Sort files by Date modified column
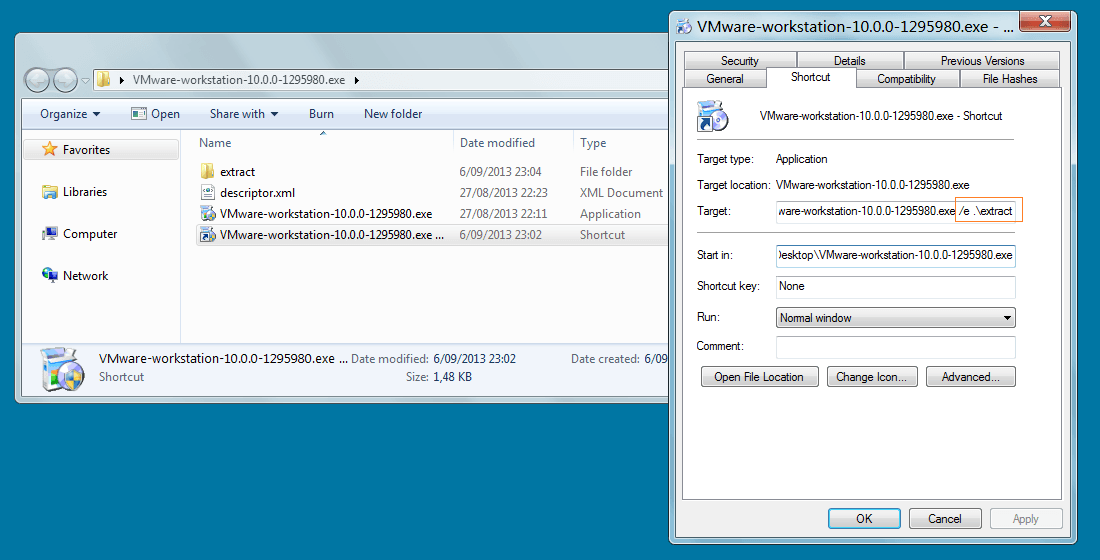This screenshot has height=560, width=1100. (x=497, y=143)
